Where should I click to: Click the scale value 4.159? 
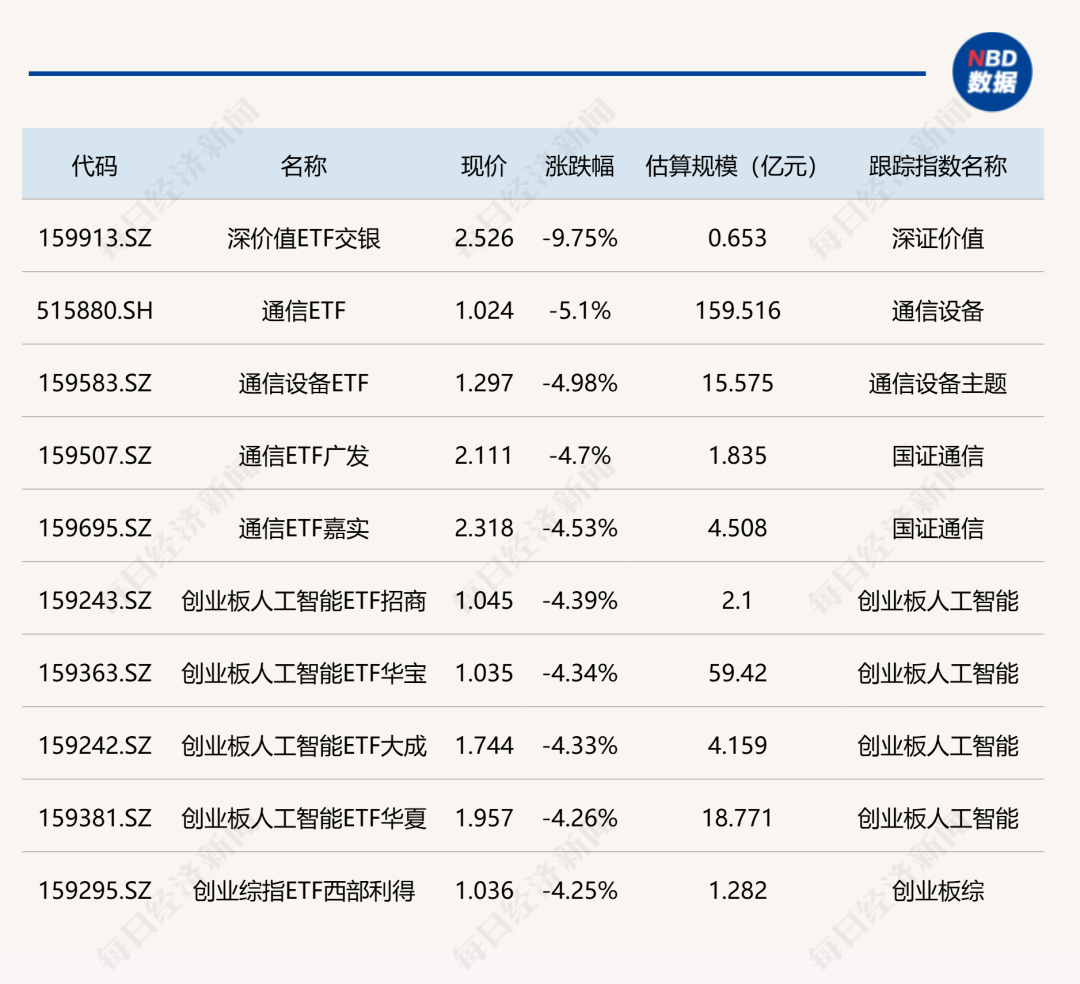737,746
